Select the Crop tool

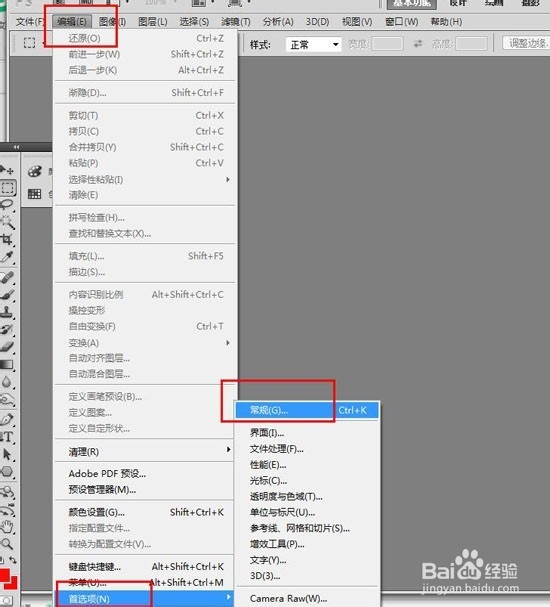tap(7, 239)
